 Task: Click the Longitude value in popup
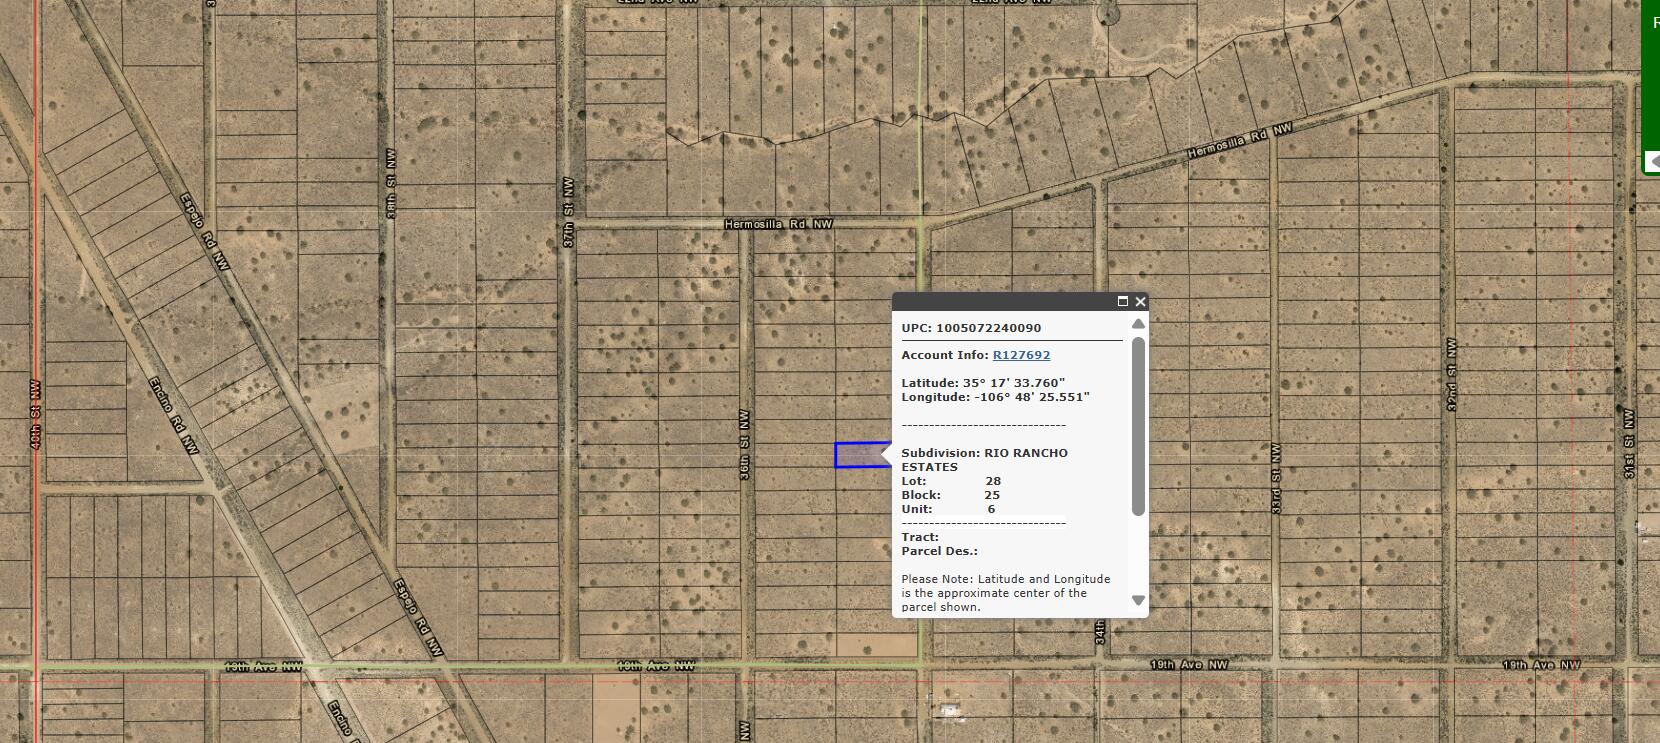[x=1031, y=397]
